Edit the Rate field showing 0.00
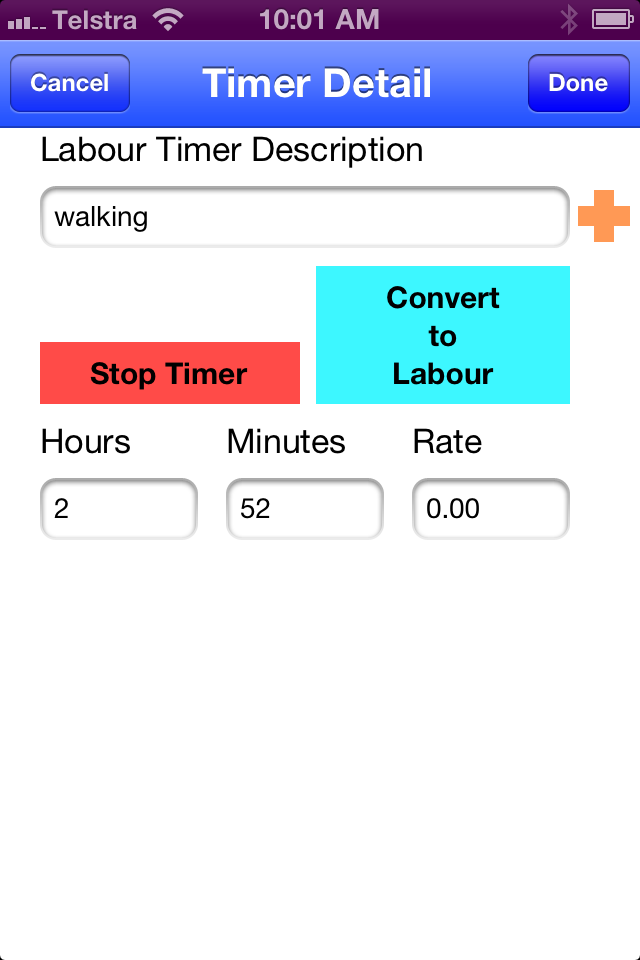640x960 pixels. pos(490,509)
